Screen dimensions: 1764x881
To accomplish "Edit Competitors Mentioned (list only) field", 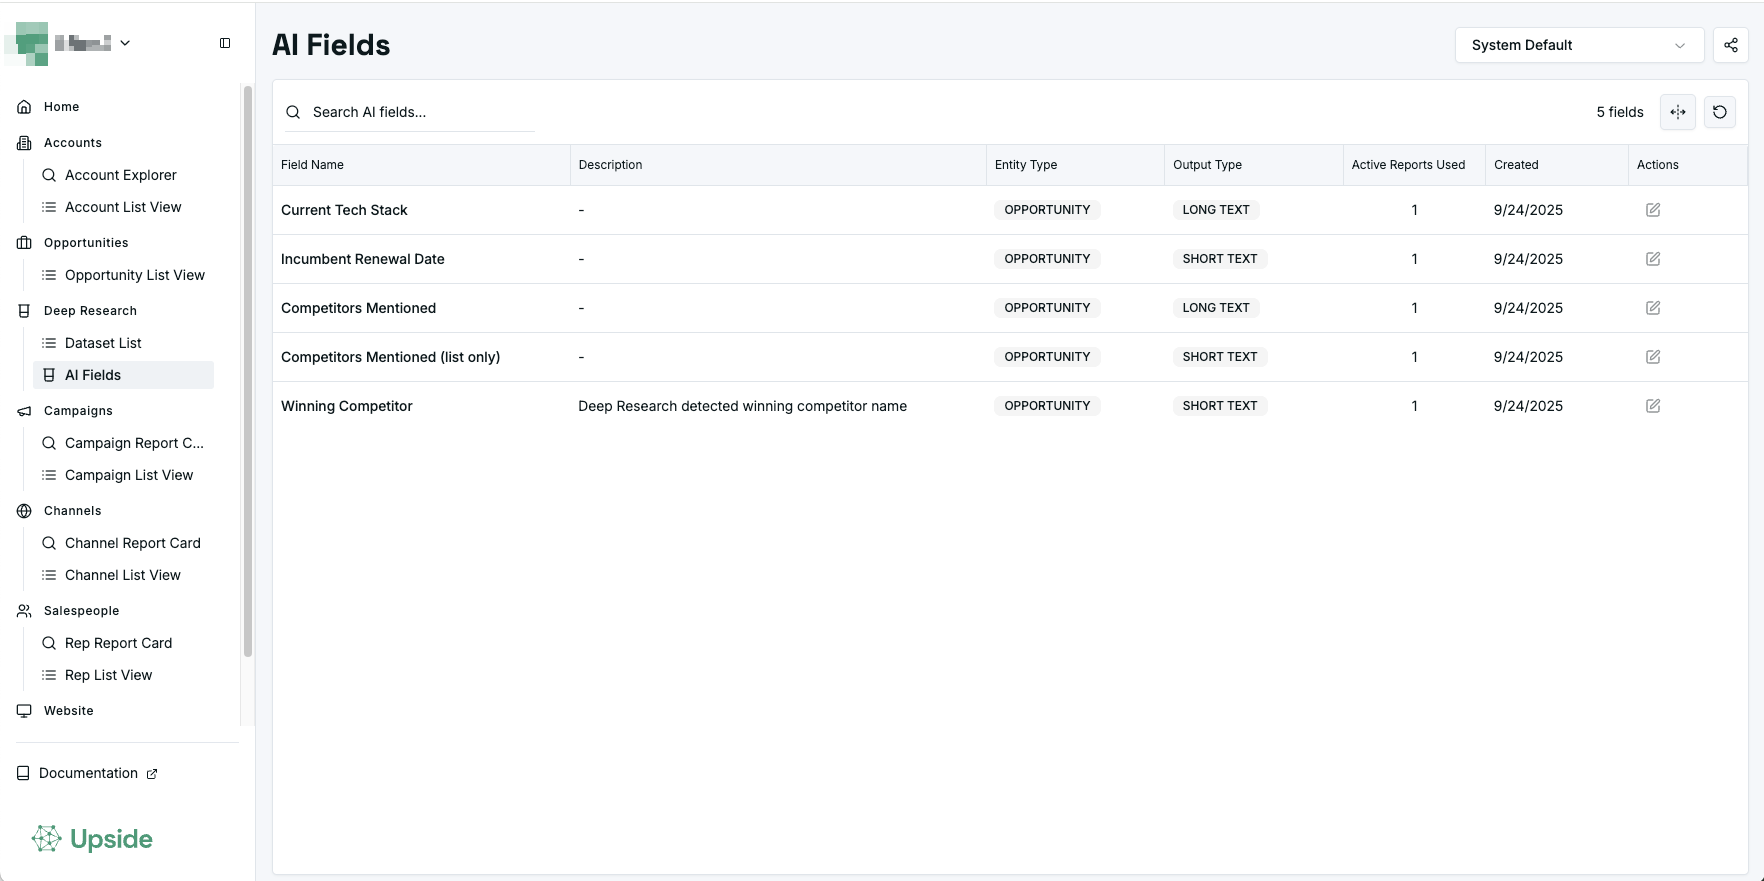I will click(x=1653, y=357).
